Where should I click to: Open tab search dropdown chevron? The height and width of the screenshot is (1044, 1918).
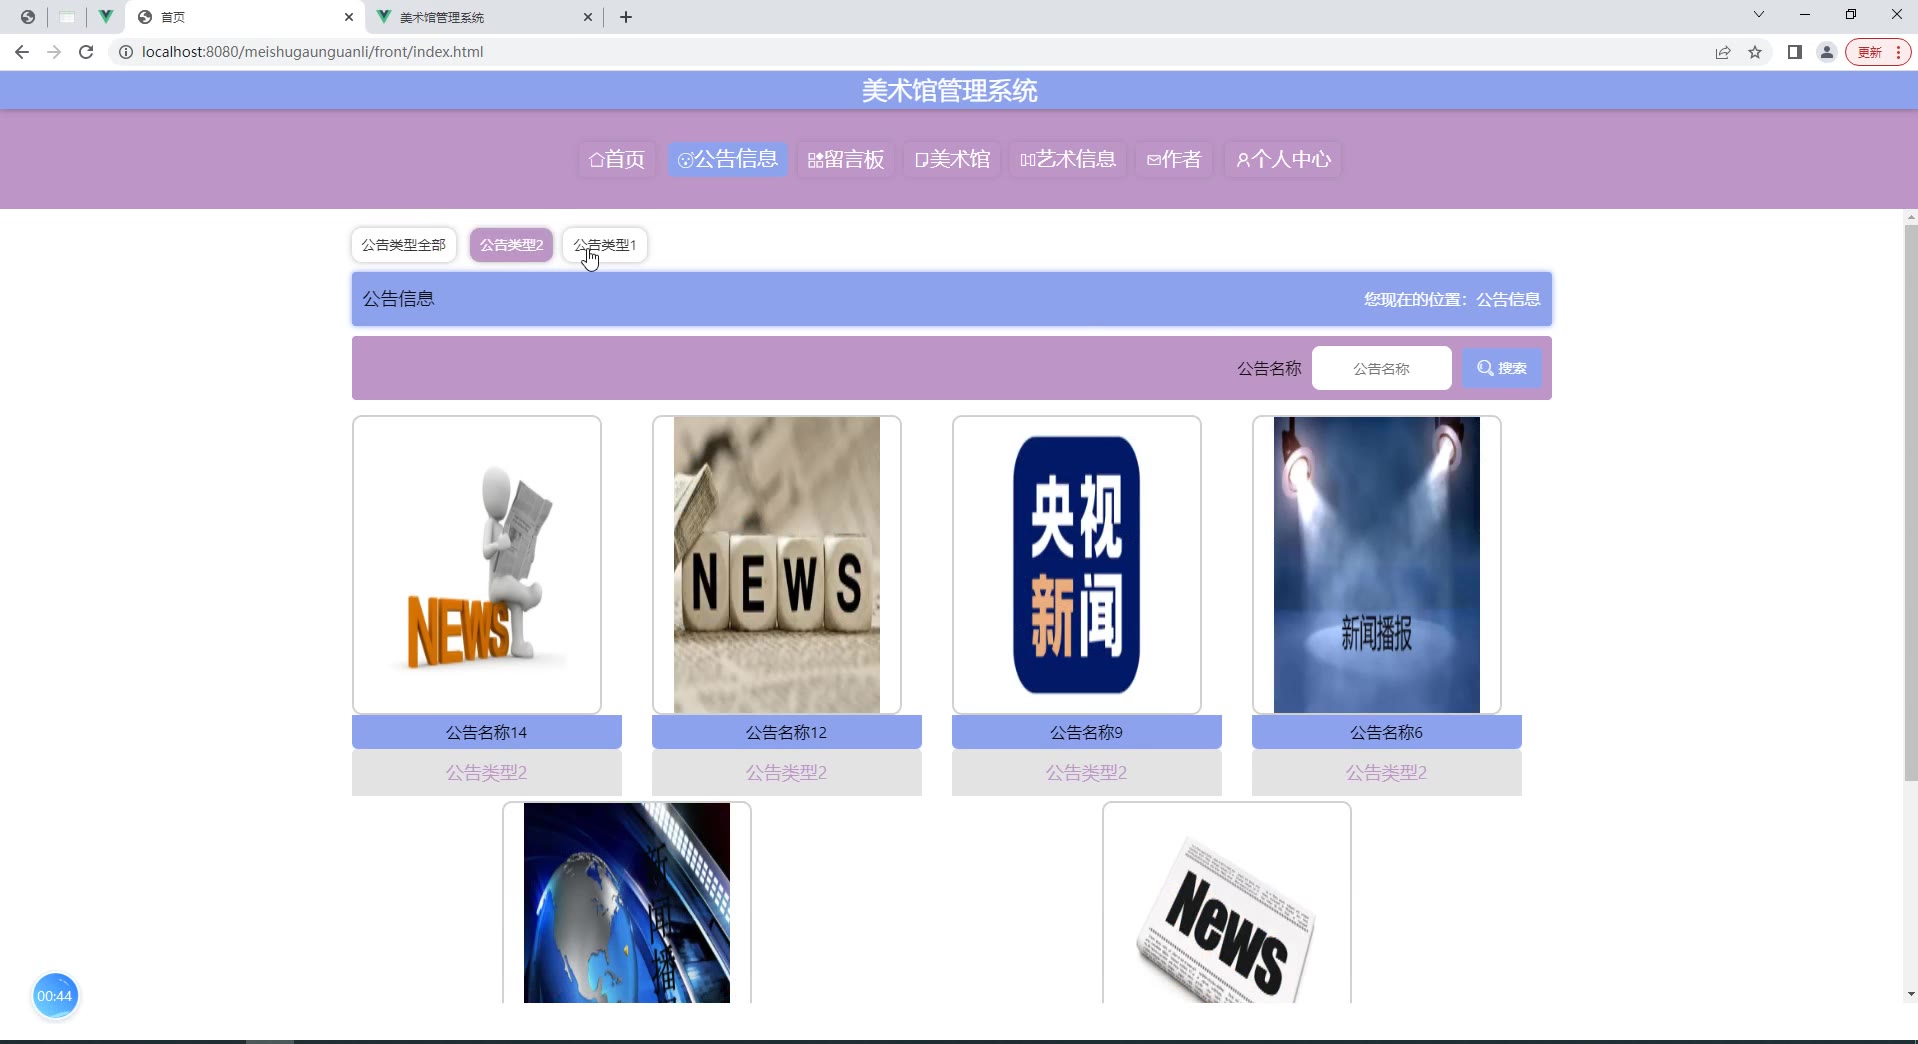(1759, 15)
